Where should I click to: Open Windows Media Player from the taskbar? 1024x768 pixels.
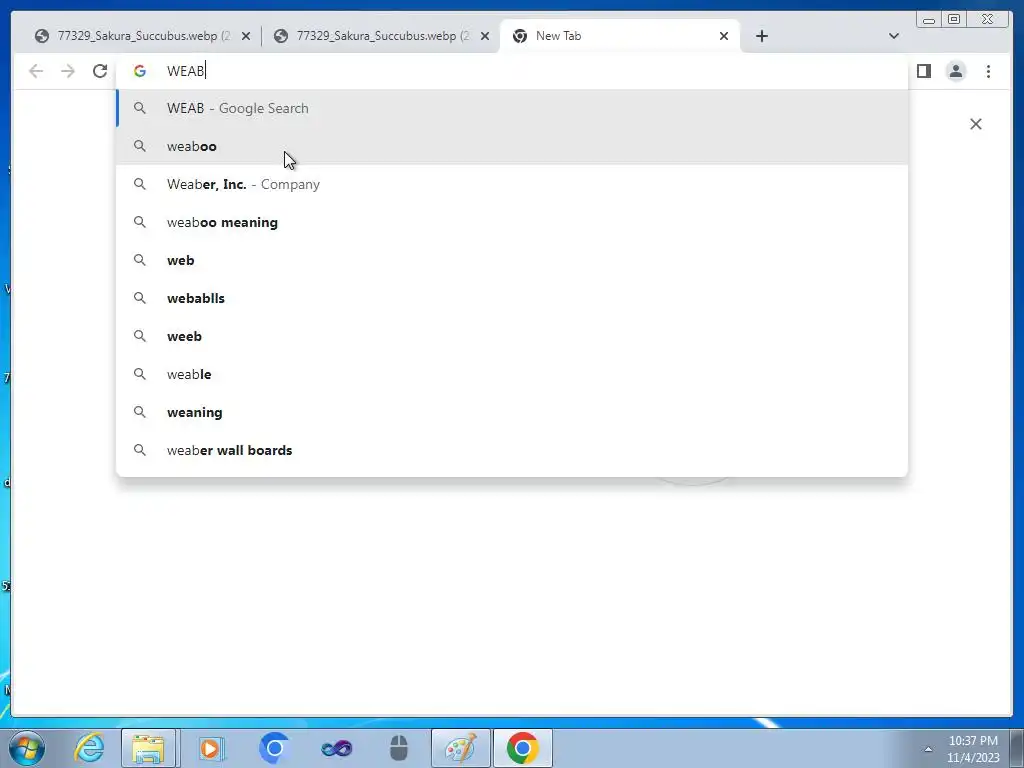pyautogui.click(x=210, y=748)
